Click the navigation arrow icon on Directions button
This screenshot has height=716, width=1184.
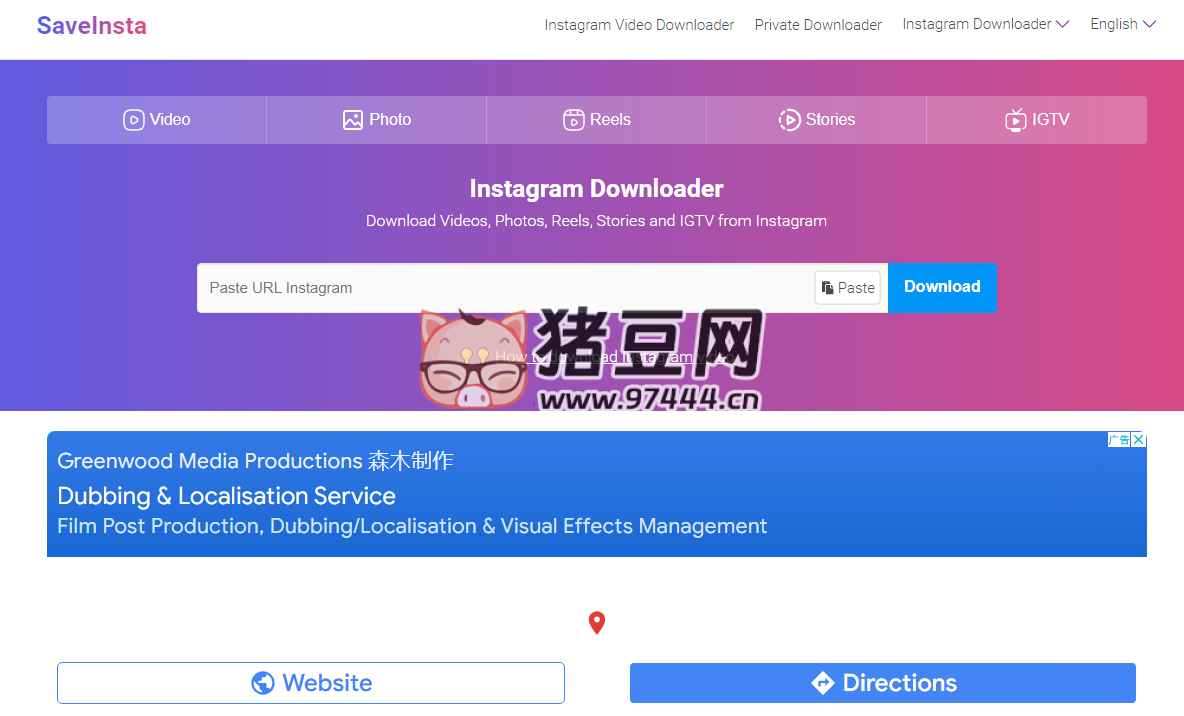point(825,683)
